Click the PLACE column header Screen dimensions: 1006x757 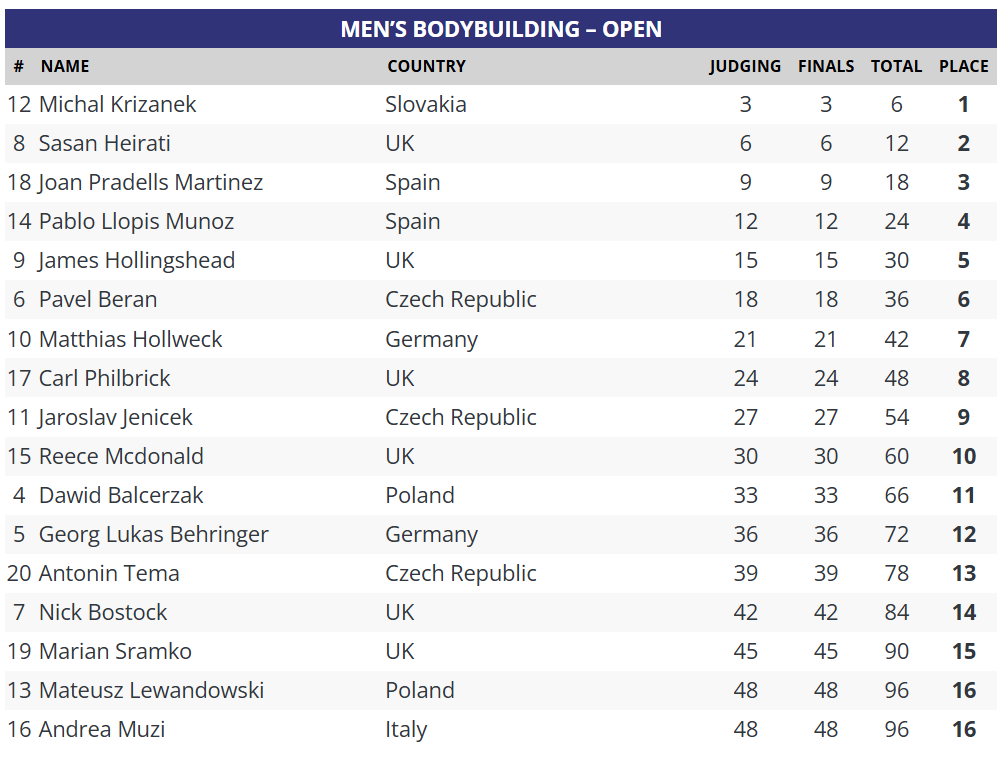963,66
